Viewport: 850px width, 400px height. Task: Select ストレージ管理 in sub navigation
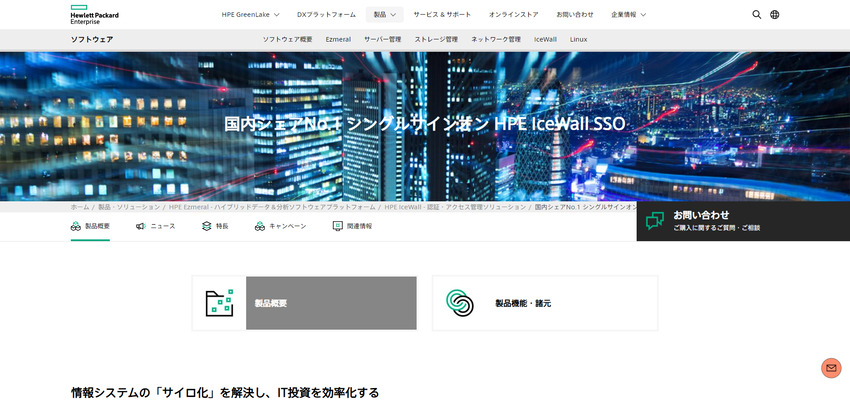pyautogui.click(x=436, y=40)
